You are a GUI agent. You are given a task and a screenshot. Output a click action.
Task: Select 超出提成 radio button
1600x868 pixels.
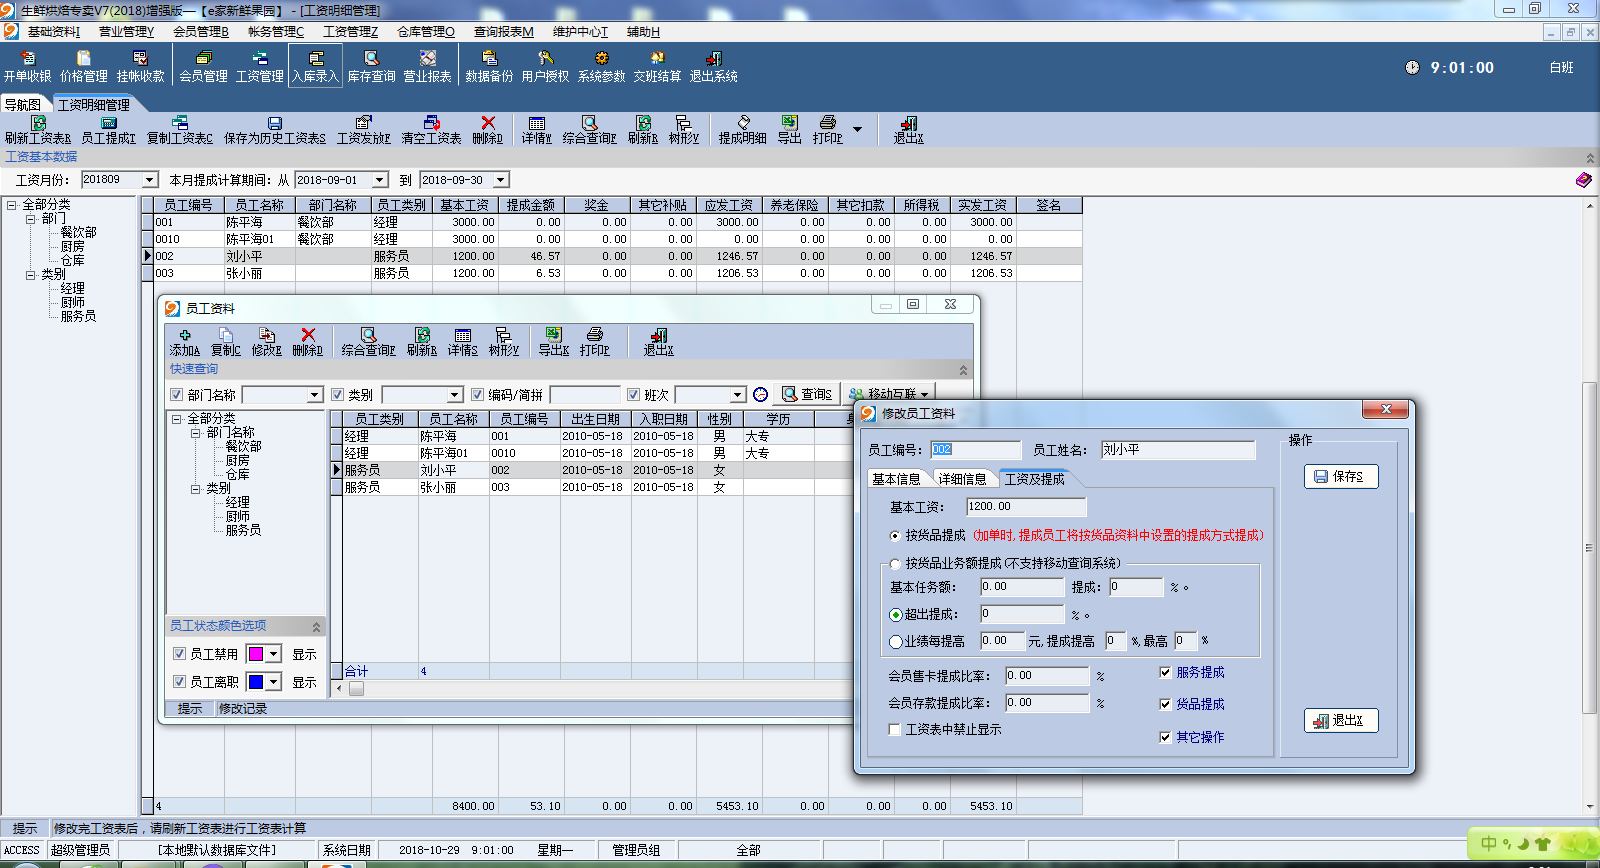(896, 615)
